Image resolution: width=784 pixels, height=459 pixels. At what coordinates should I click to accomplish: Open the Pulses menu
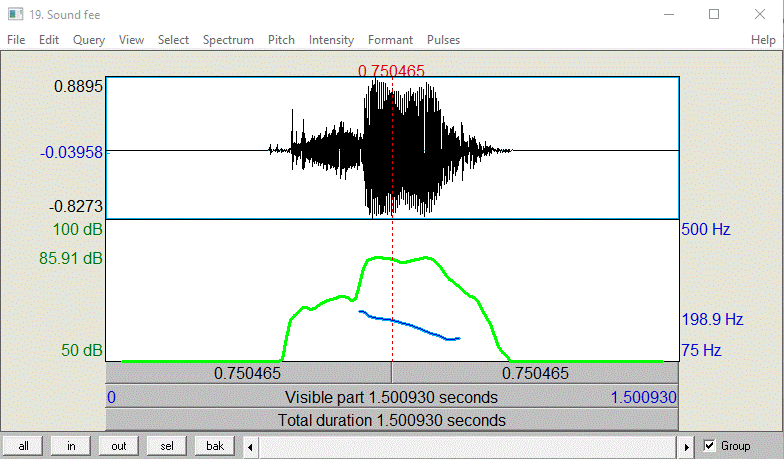444,40
